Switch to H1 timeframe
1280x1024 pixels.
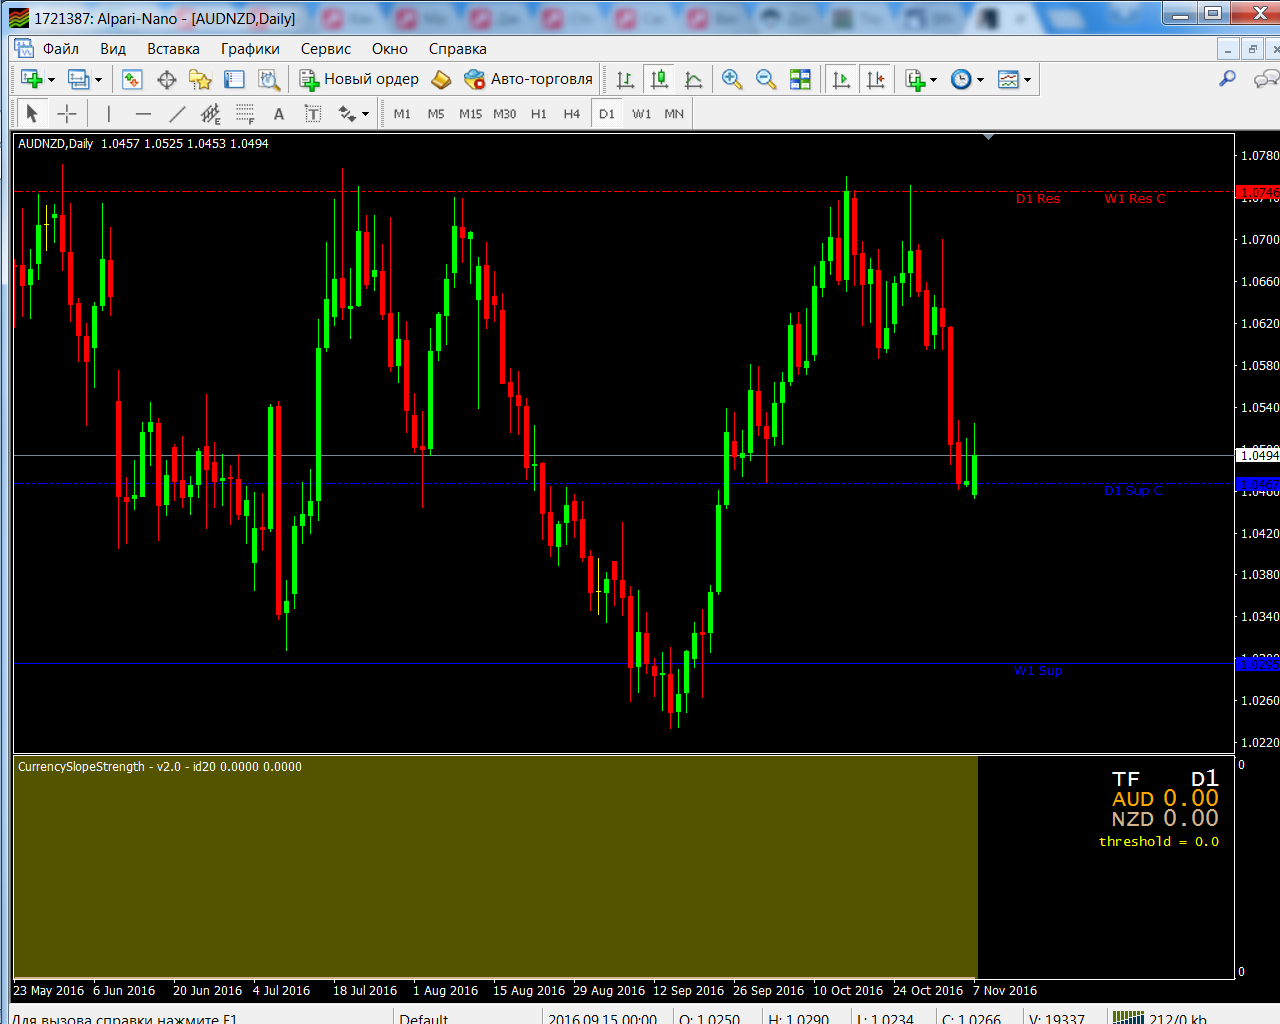coord(538,114)
